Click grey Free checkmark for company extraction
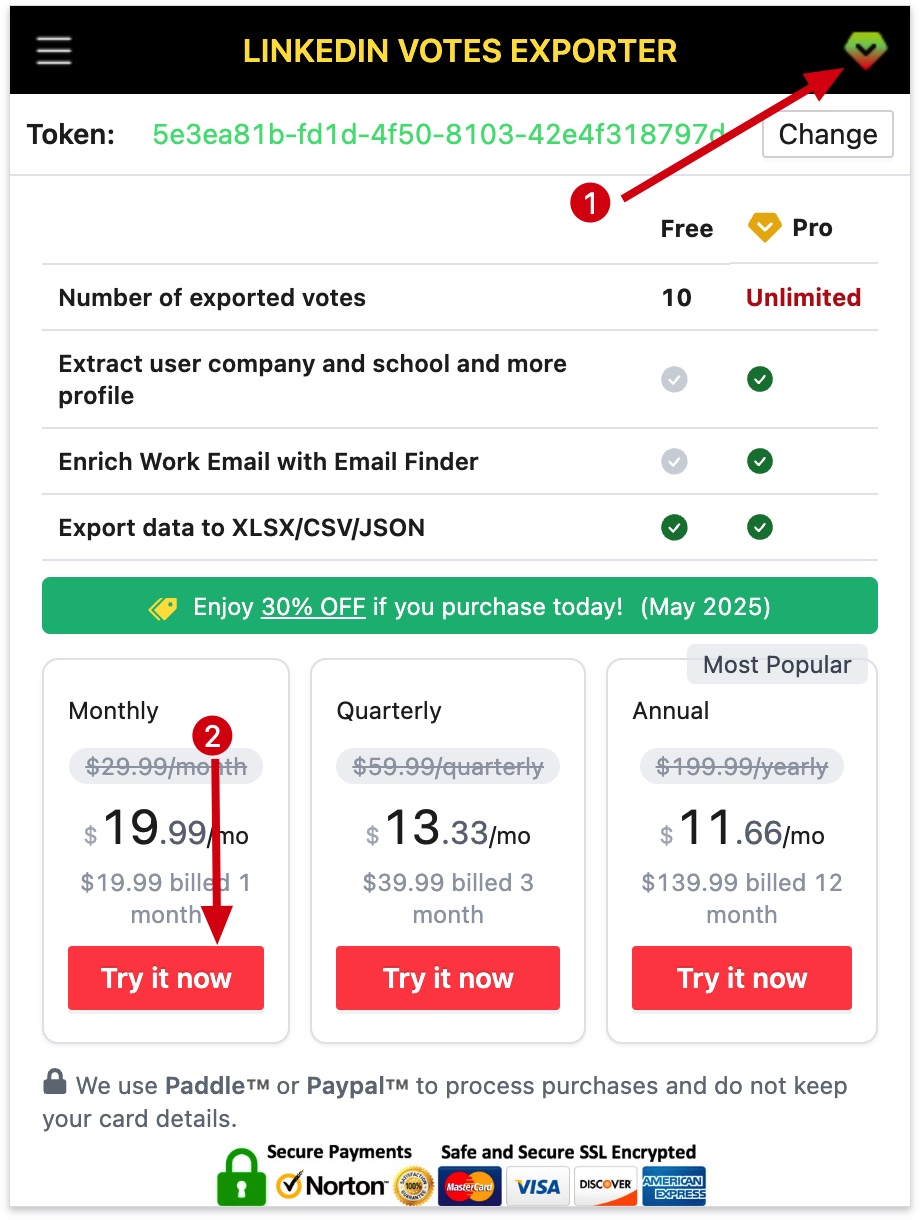The image size is (920, 1220). tap(675, 379)
